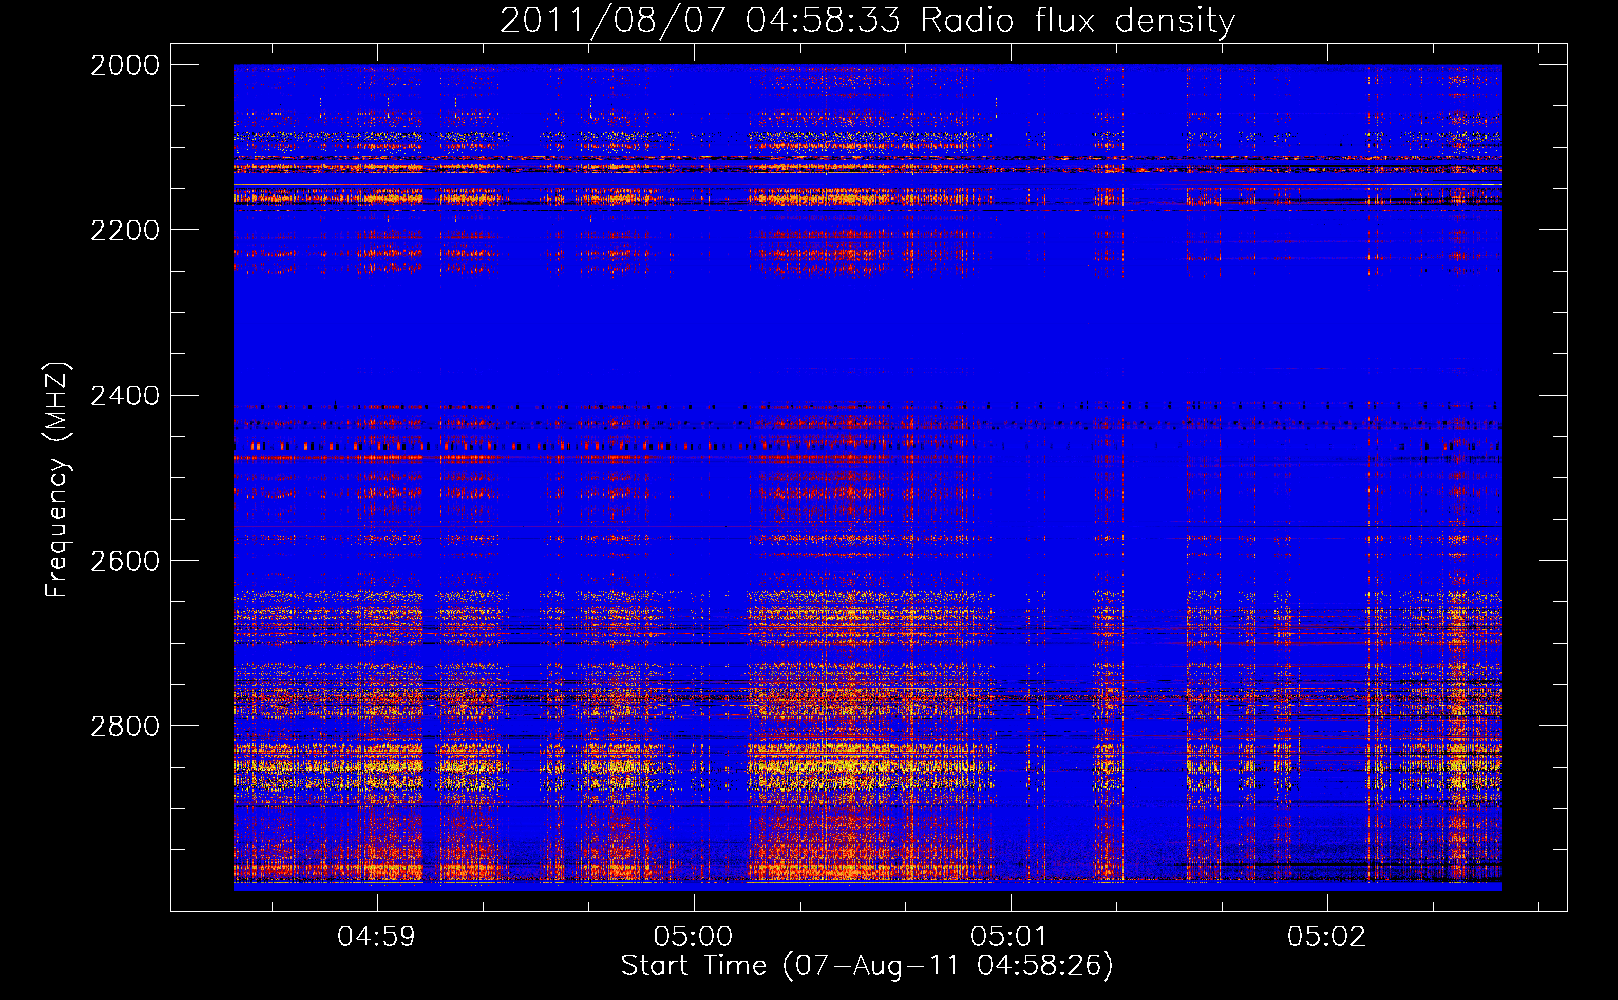
Task: Select the 2000 frequency axis label
Action: (x=124, y=65)
